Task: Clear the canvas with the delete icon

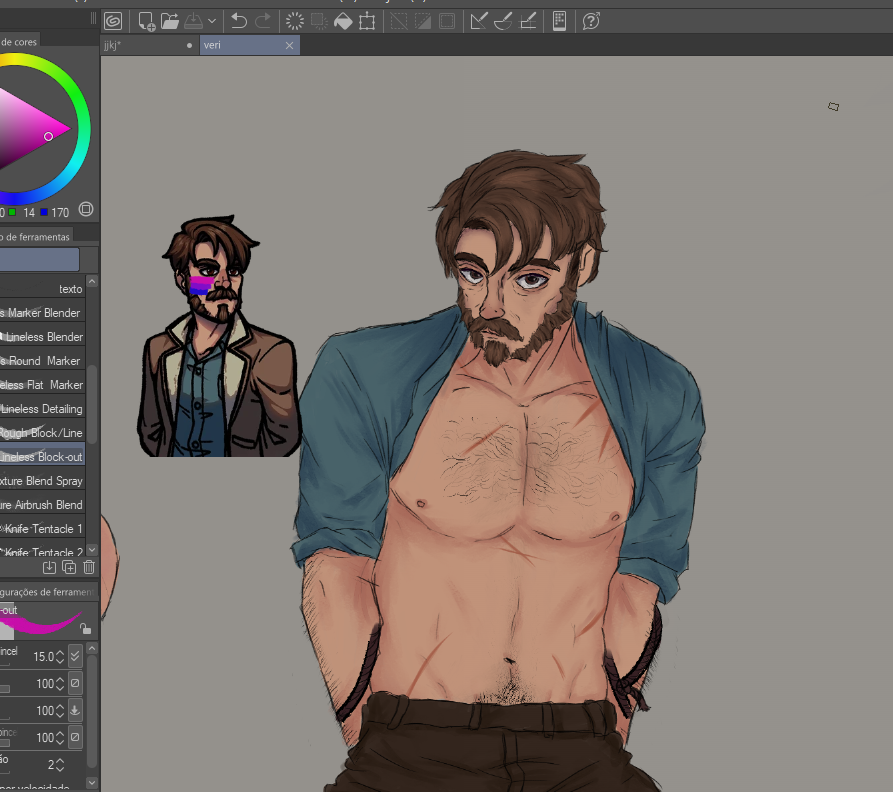Action: tap(295, 22)
